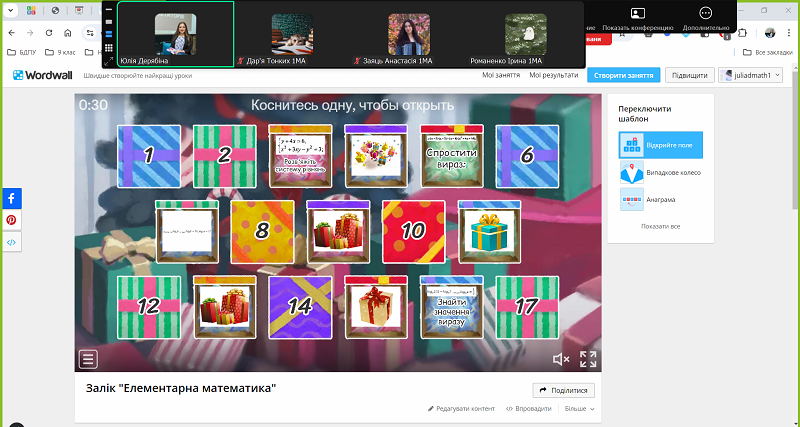Click the Pinterest share icon
The height and width of the screenshot is (427, 800).
(x=12, y=220)
